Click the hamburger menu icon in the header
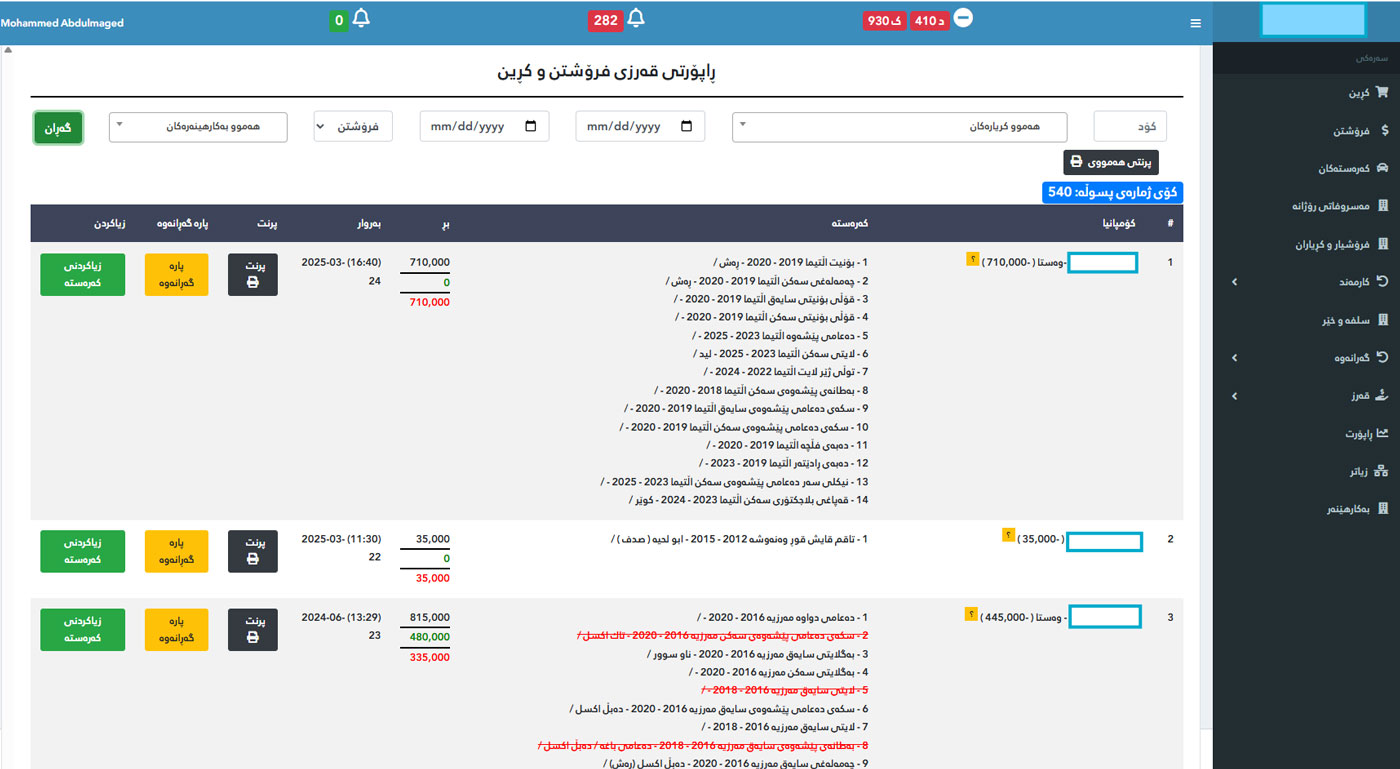 click(1195, 23)
